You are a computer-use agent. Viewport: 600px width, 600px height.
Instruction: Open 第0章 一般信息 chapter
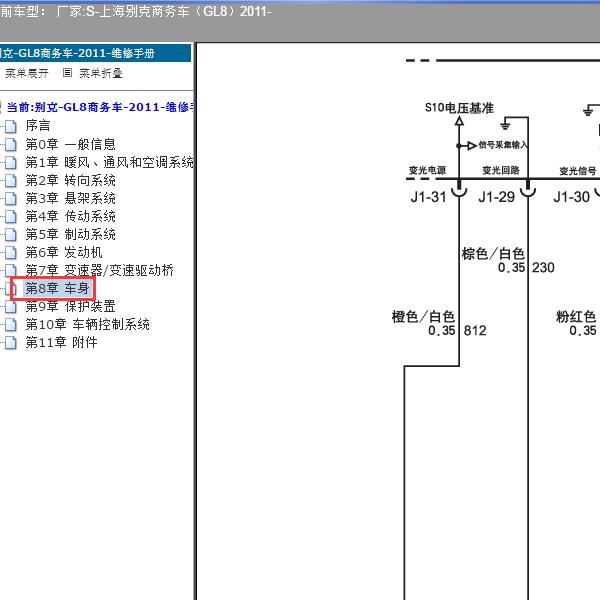click(x=70, y=144)
